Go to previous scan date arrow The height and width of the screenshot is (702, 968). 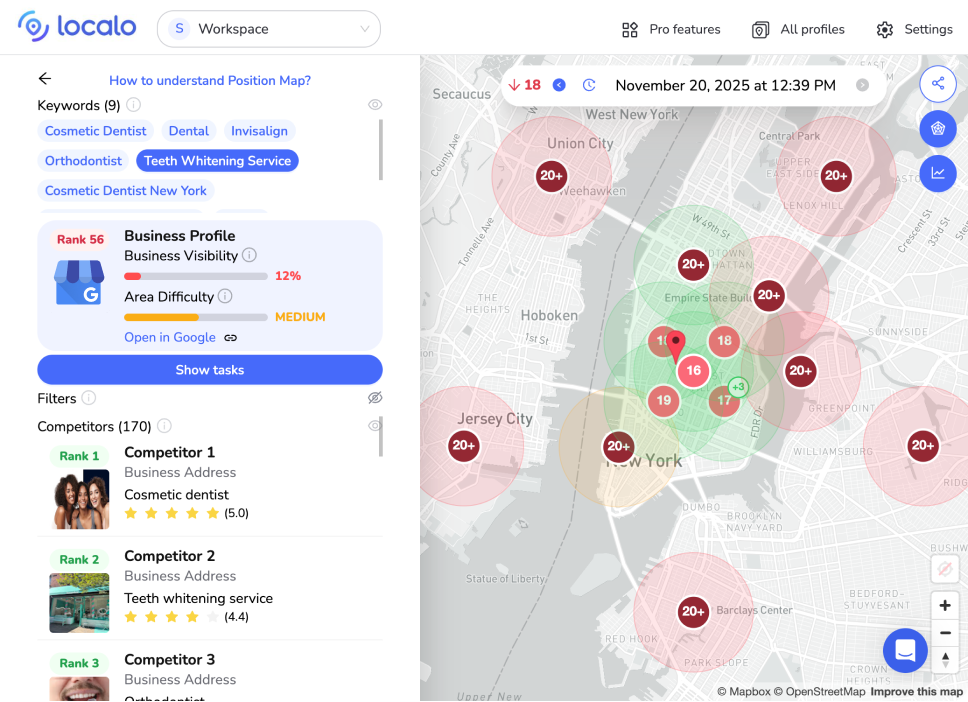pos(559,85)
